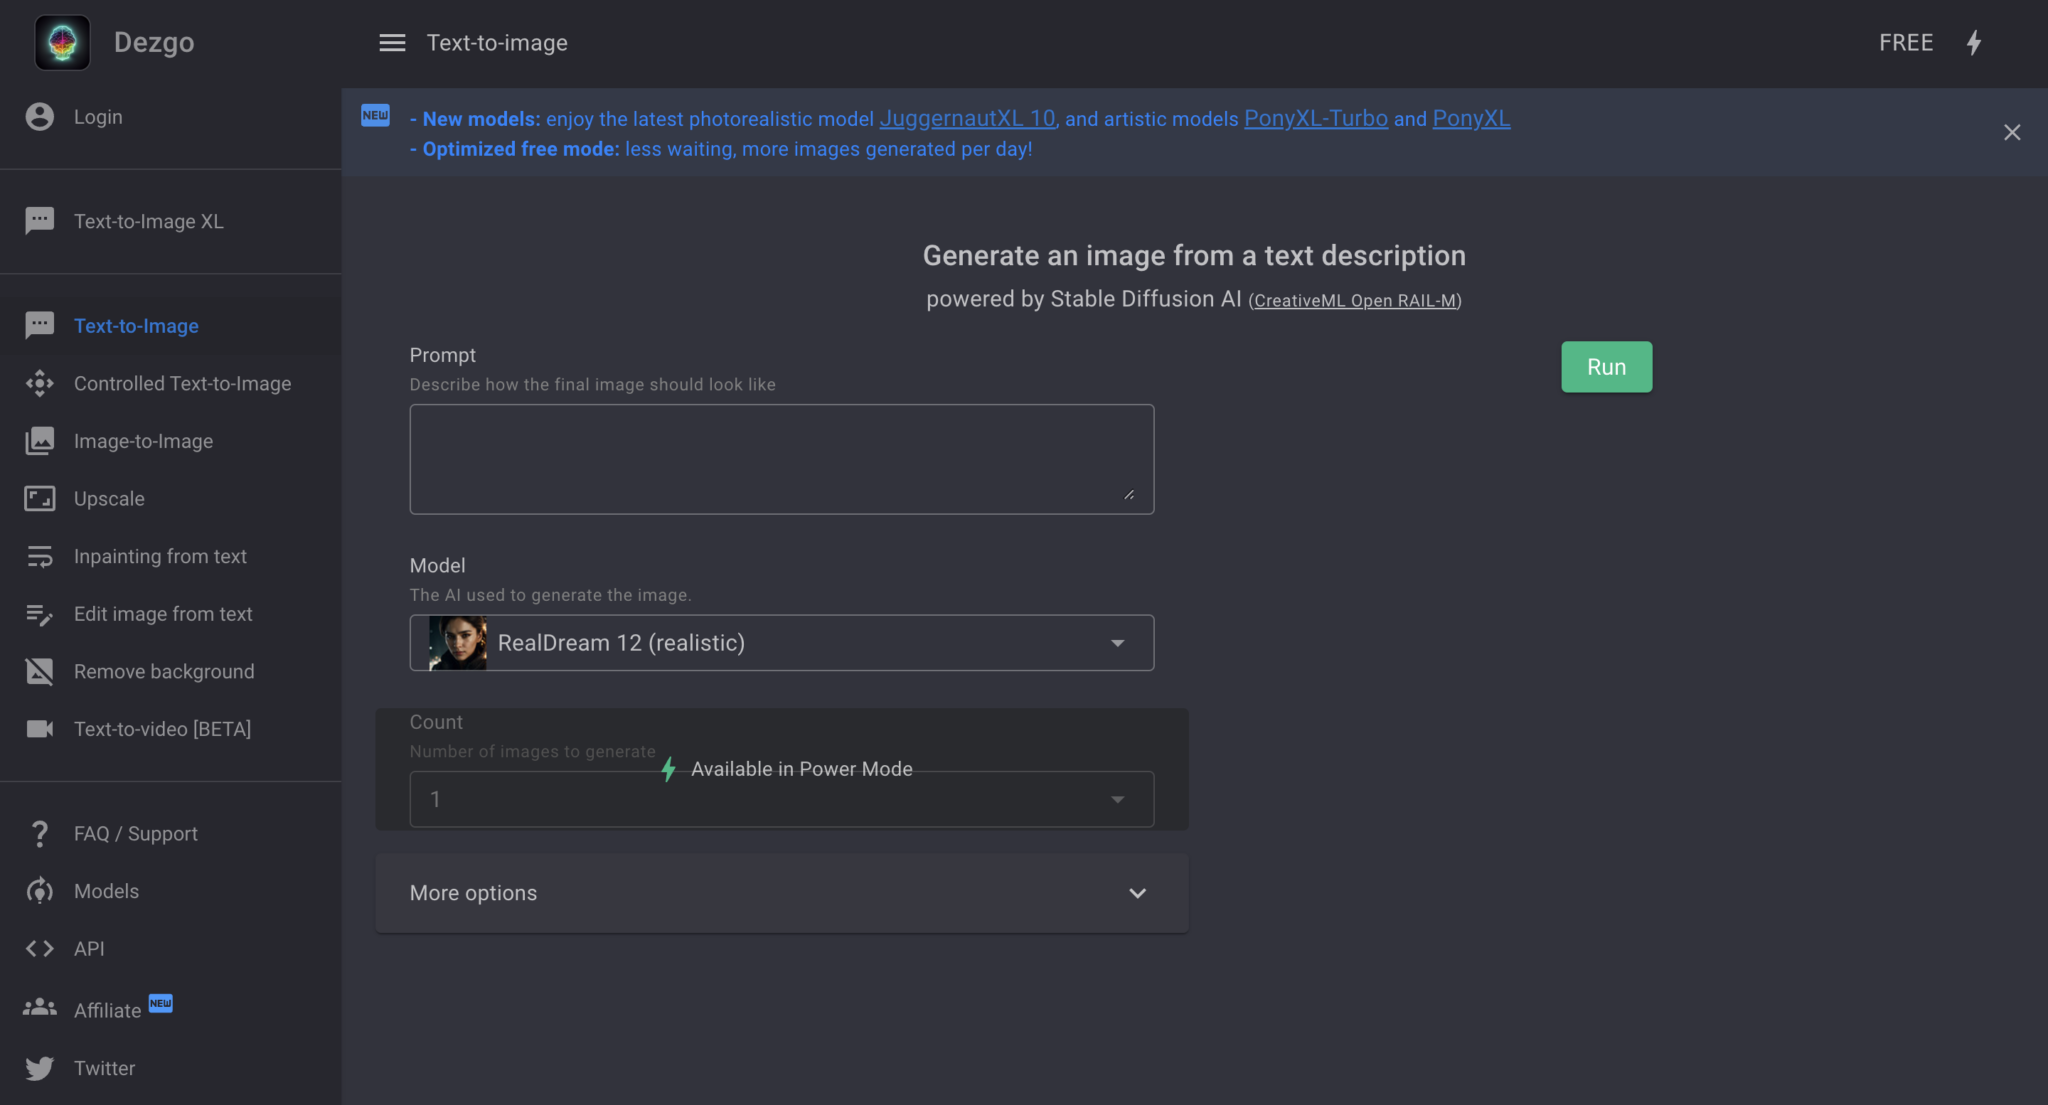The width and height of the screenshot is (2048, 1105).
Task: Click the Upscale tool icon
Action: [39, 498]
